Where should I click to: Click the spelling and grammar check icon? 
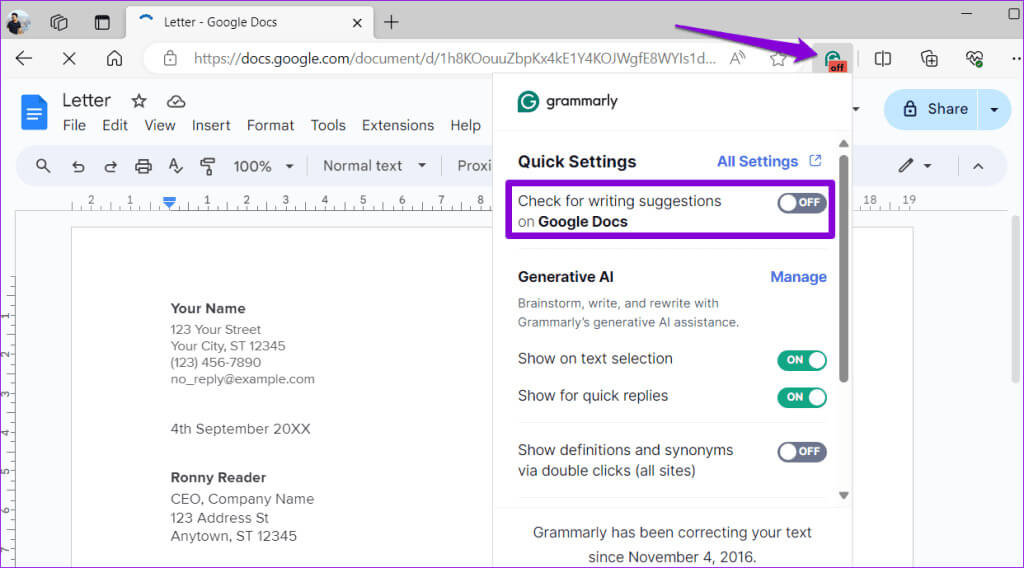(x=176, y=166)
